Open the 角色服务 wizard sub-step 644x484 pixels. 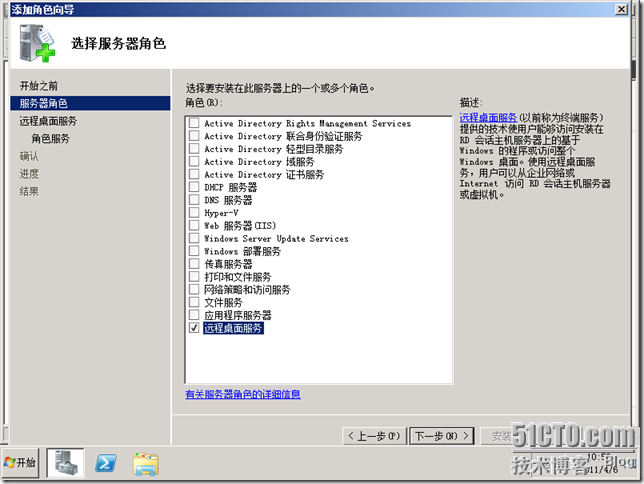(51, 138)
